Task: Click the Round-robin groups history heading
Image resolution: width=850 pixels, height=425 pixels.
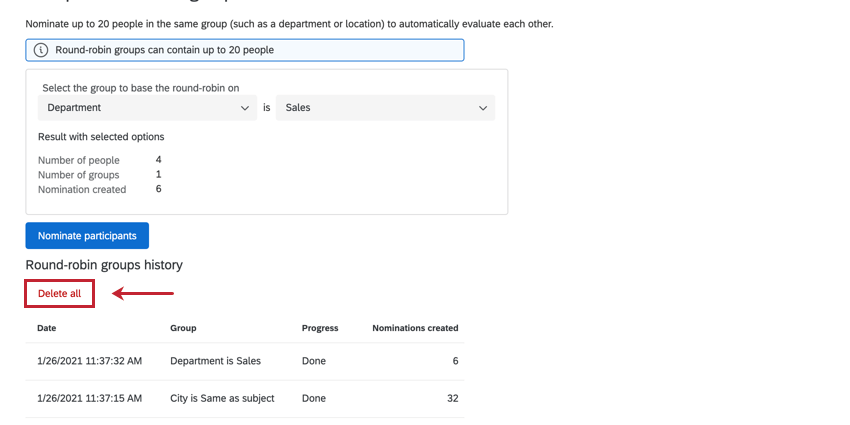Action: pyautogui.click(x=104, y=265)
